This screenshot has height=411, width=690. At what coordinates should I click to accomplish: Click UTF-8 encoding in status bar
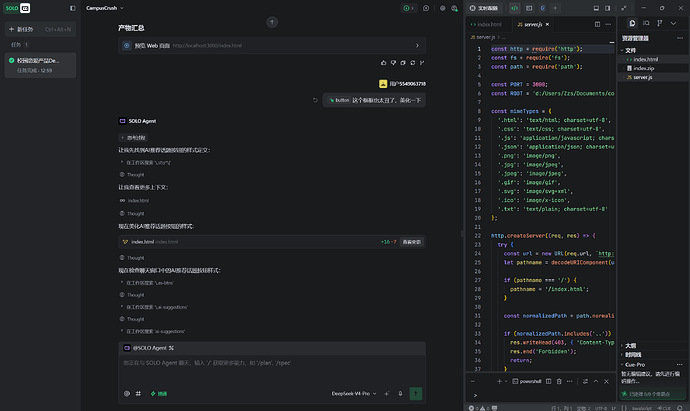pyautogui.click(x=601, y=408)
